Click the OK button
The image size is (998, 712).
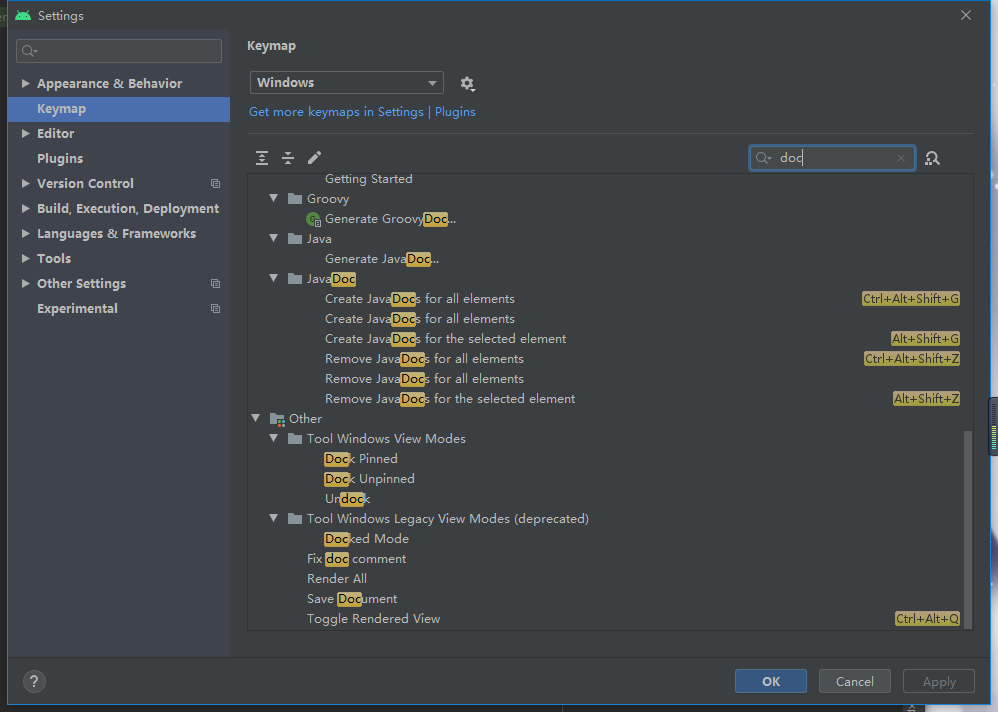[x=771, y=681]
